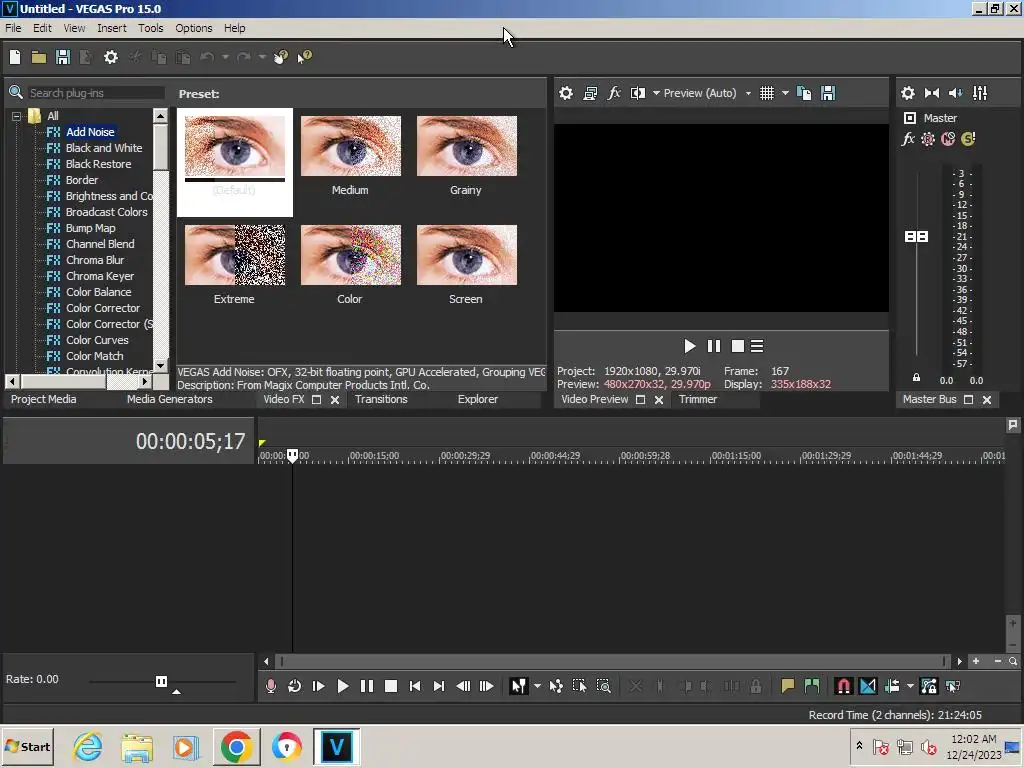Screen dimensions: 1024x768
Task: Select the Zoom Edit magnifier tool
Action: pyautogui.click(x=603, y=686)
